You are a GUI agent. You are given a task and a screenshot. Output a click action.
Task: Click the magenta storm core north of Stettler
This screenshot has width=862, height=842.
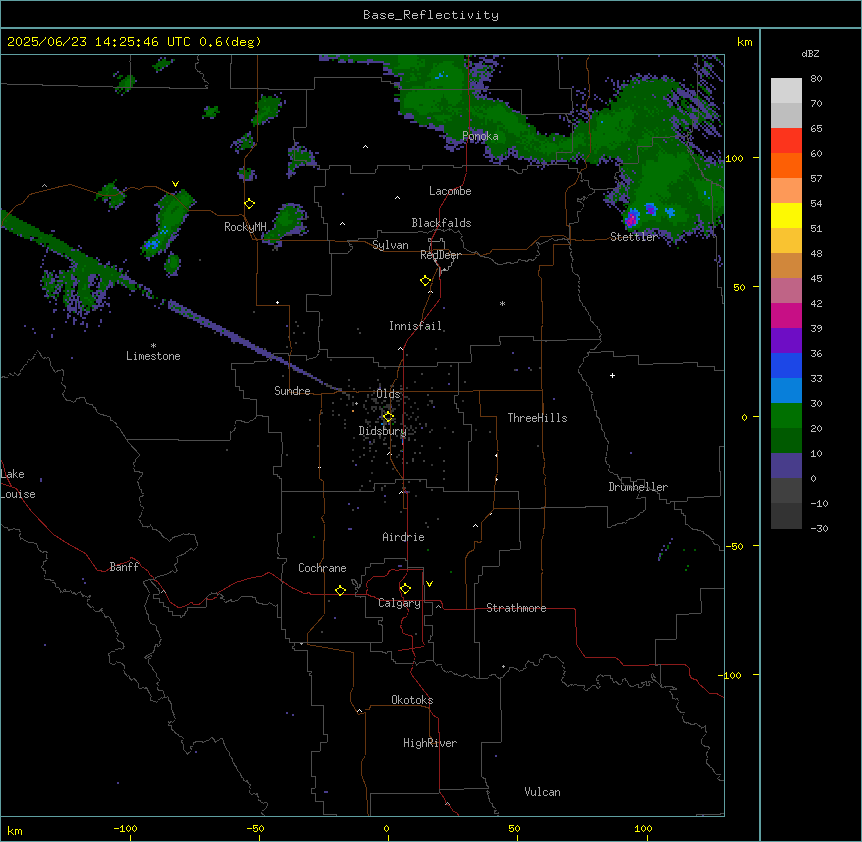[631, 219]
